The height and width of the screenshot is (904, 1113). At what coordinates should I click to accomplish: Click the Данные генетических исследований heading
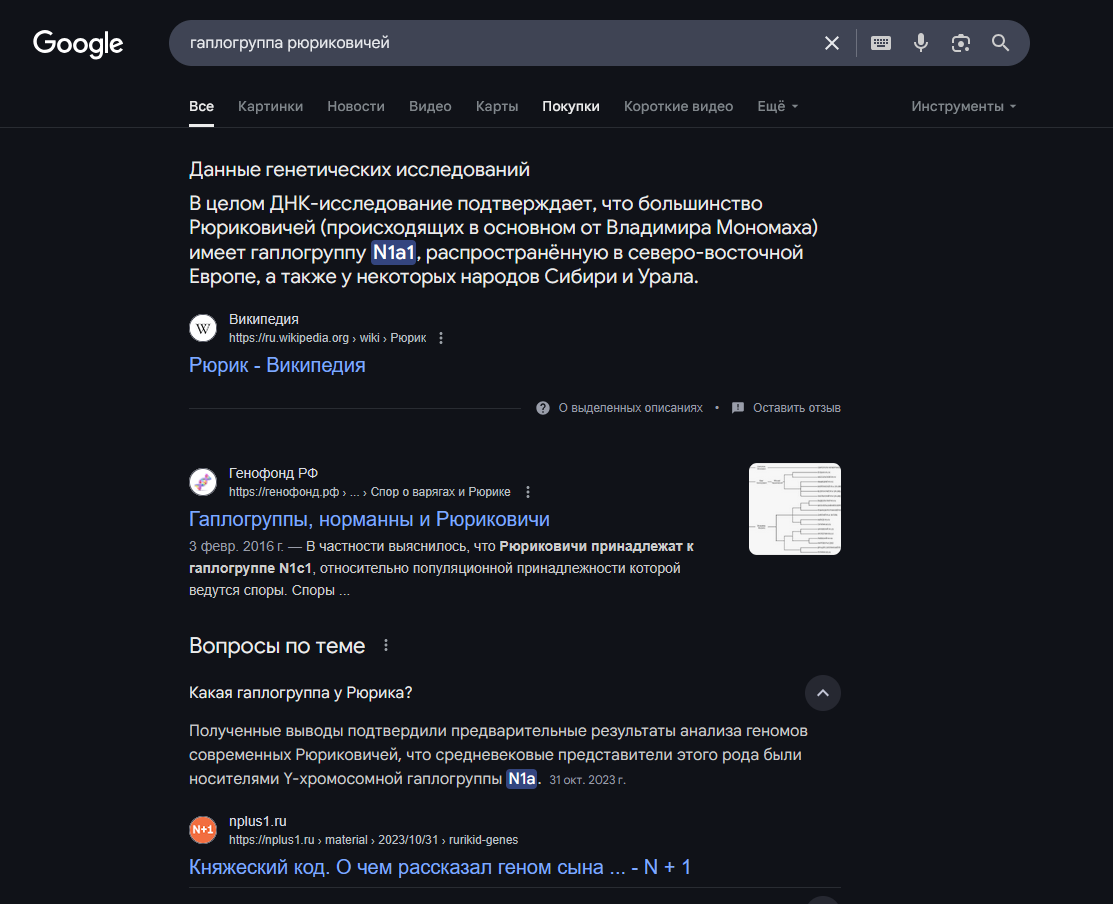tap(359, 170)
